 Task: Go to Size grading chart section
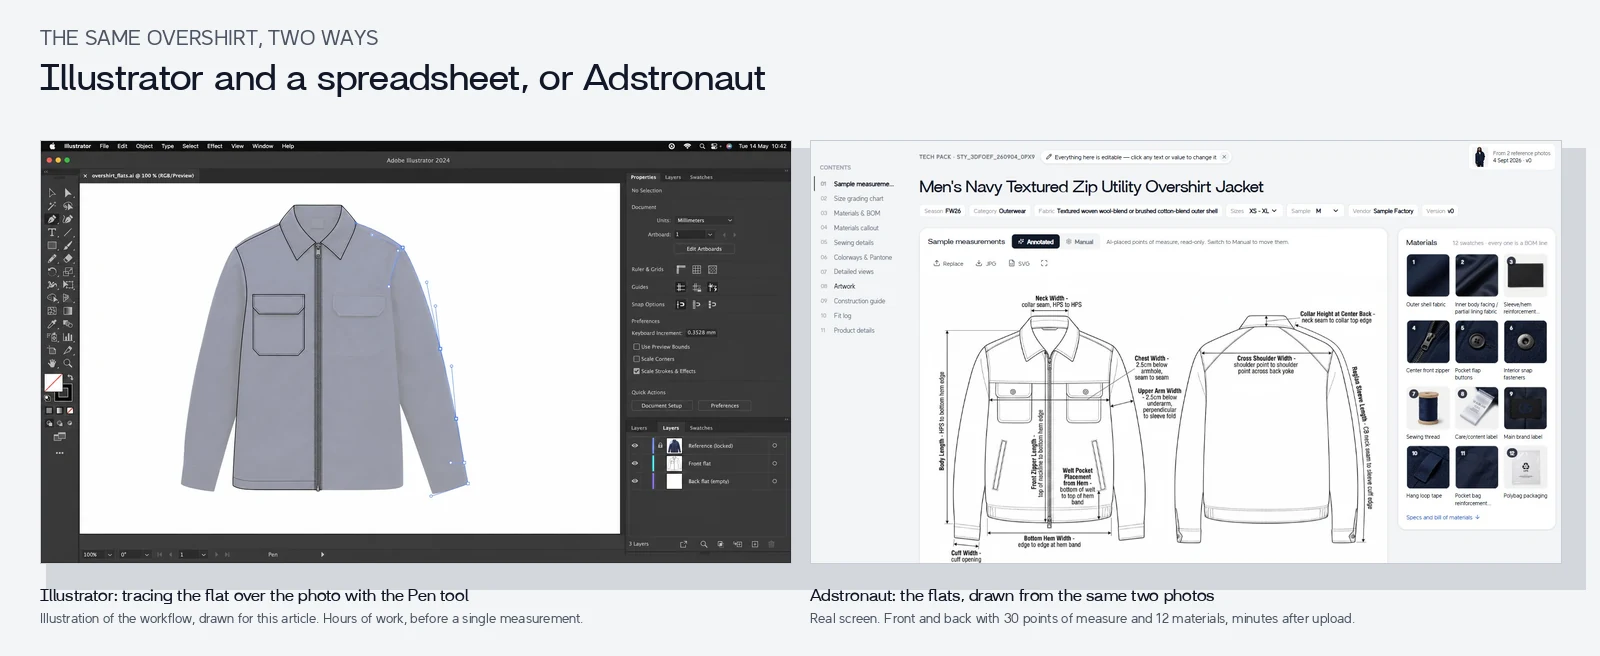click(858, 198)
